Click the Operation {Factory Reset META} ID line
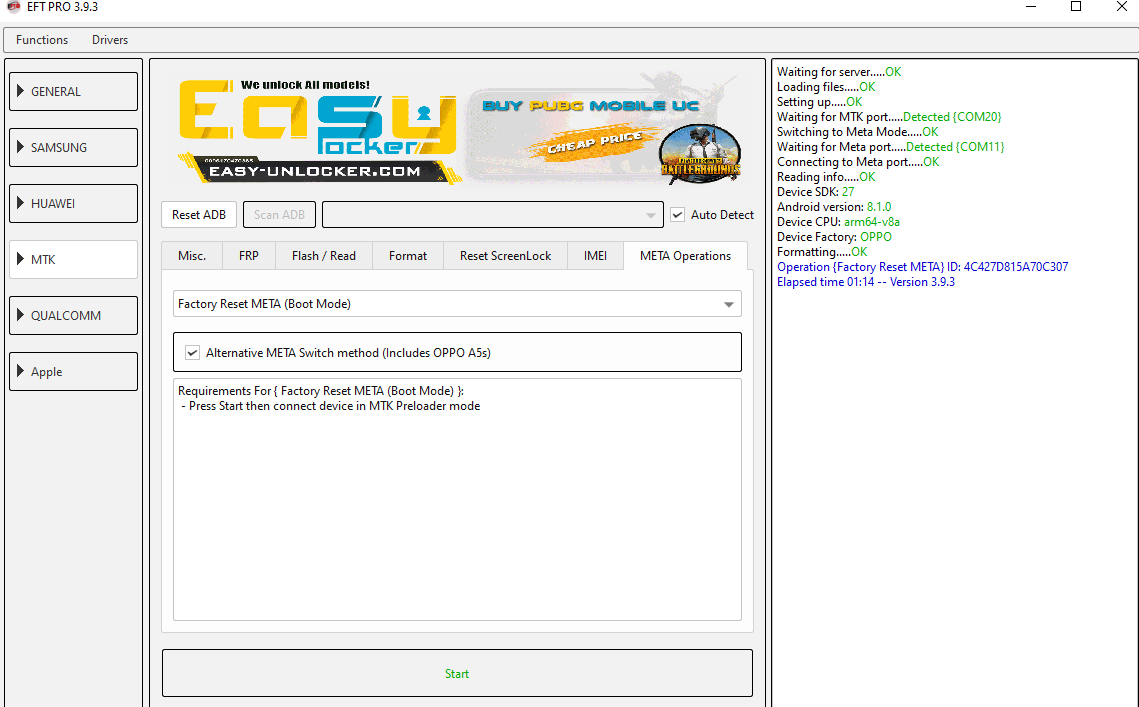This screenshot has width=1139, height=707. coord(923,267)
